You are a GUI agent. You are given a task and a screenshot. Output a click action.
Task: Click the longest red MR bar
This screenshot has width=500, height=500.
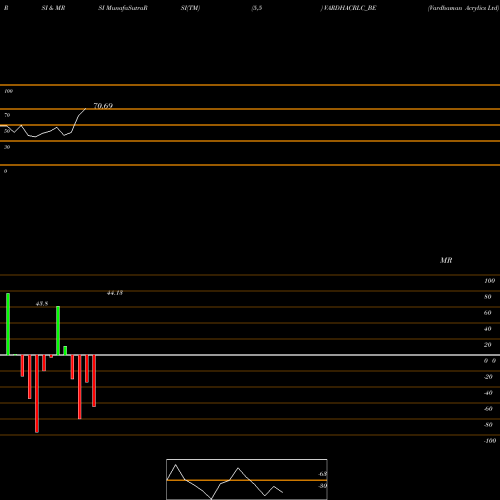coord(37,394)
